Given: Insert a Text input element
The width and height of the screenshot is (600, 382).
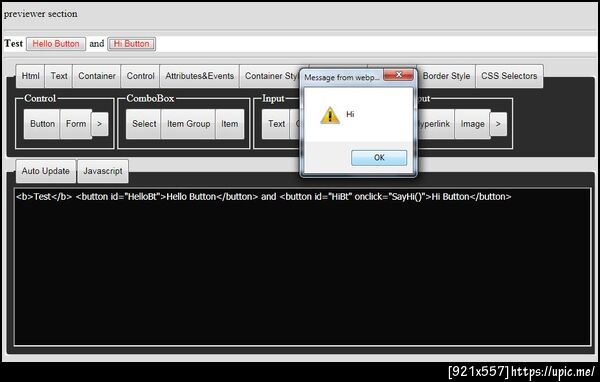Looking at the screenshot, I should click(276, 124).
